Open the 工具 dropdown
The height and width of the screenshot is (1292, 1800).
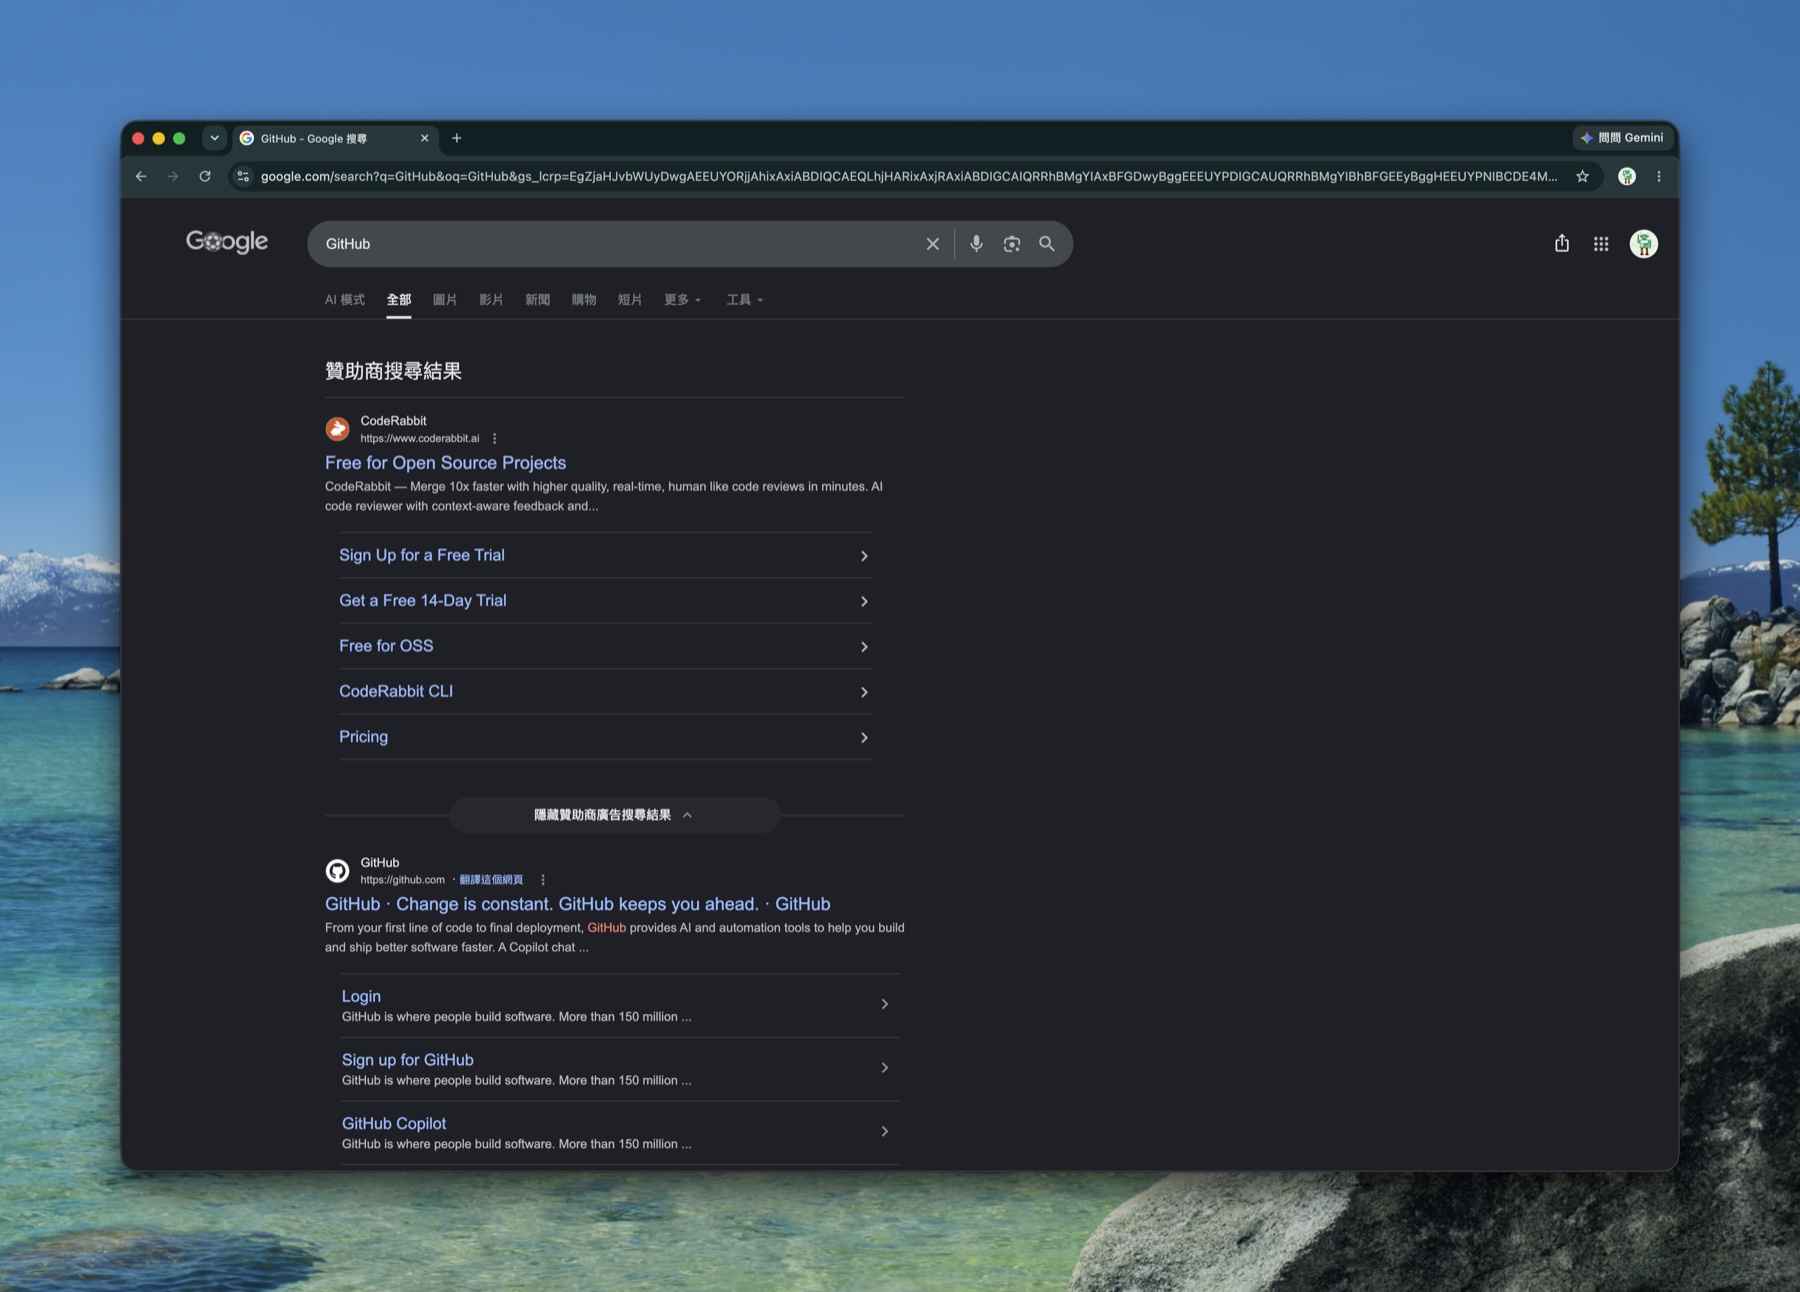[x=745, y=300]
